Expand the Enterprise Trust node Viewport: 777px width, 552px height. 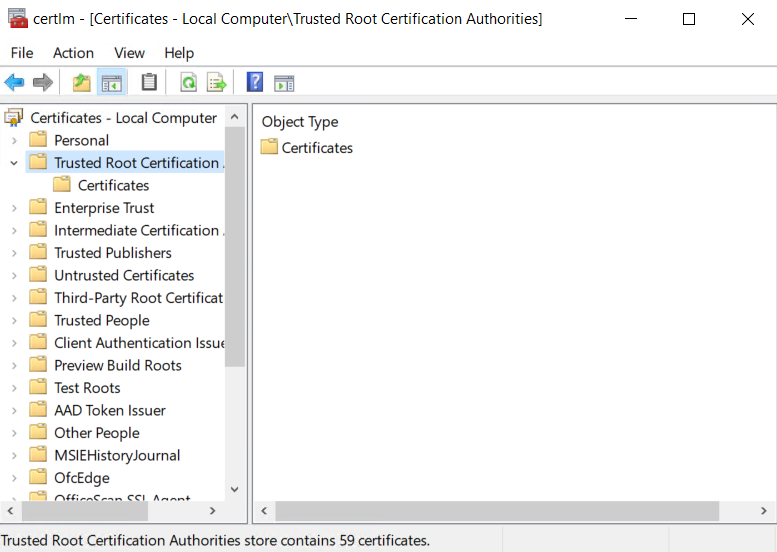[14, 208]
